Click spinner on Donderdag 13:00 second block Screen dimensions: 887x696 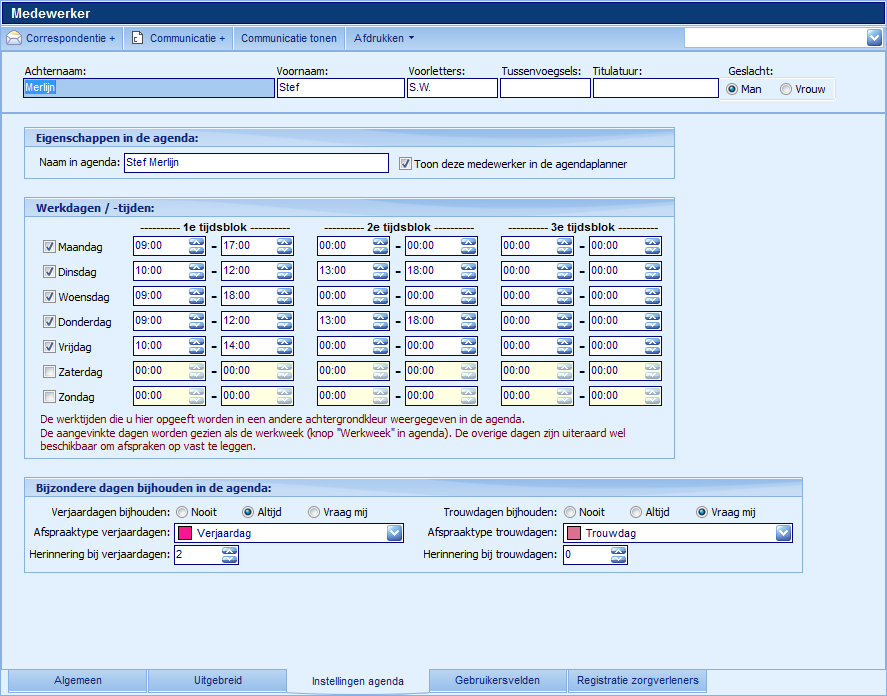381,320
